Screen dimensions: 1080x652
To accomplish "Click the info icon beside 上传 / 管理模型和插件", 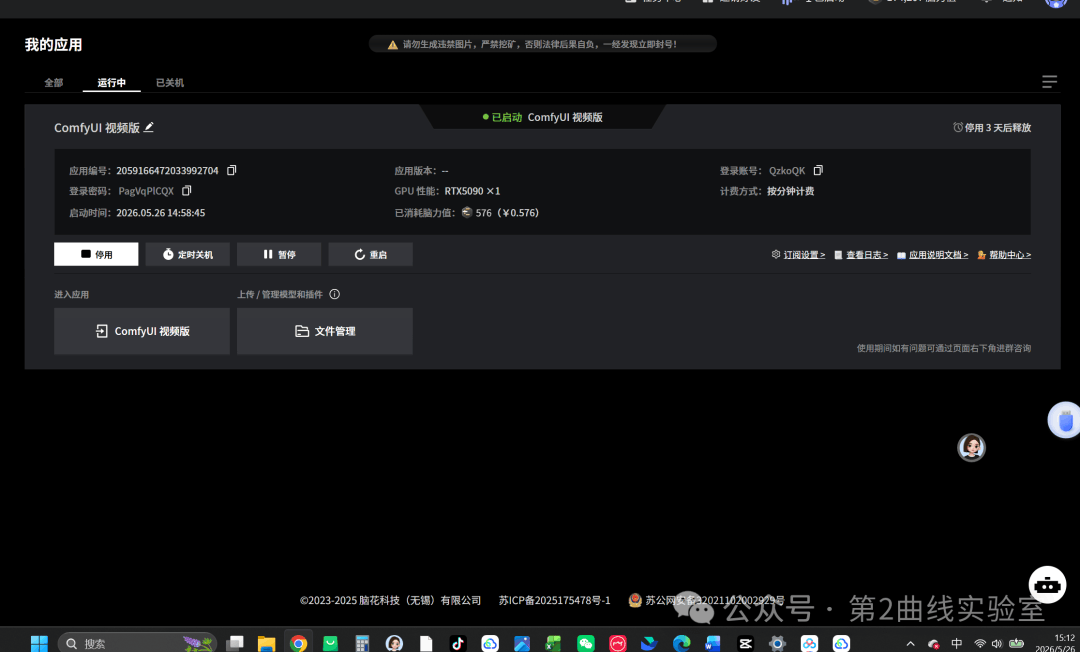I will coord(335,294).
